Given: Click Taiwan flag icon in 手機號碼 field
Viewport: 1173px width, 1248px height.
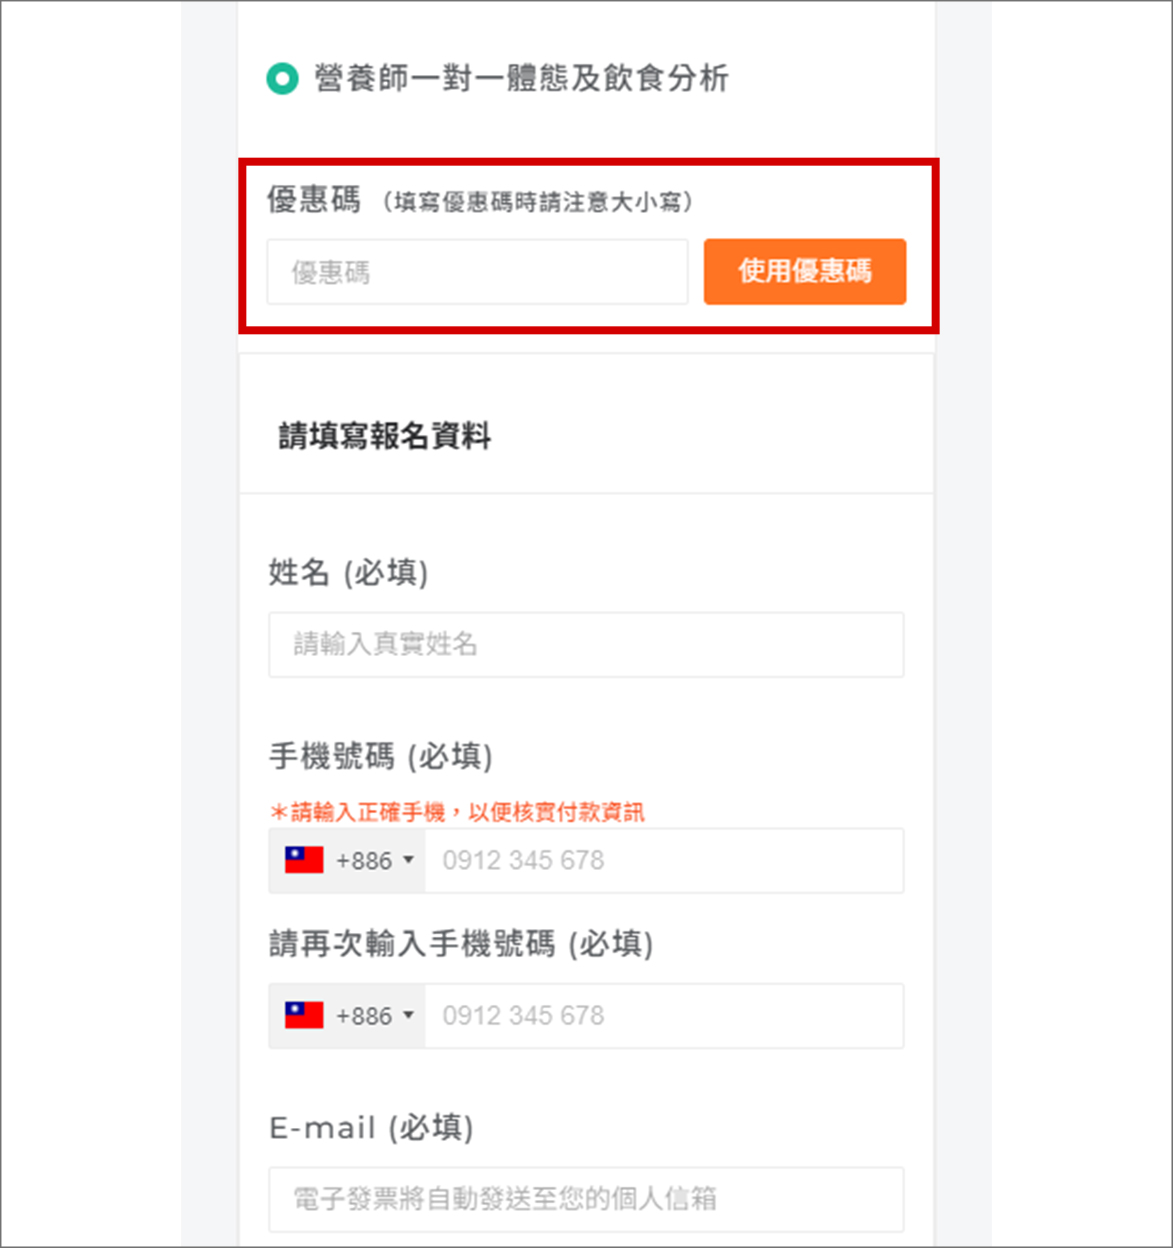Looking at the screenshot, I should [304, 860].
